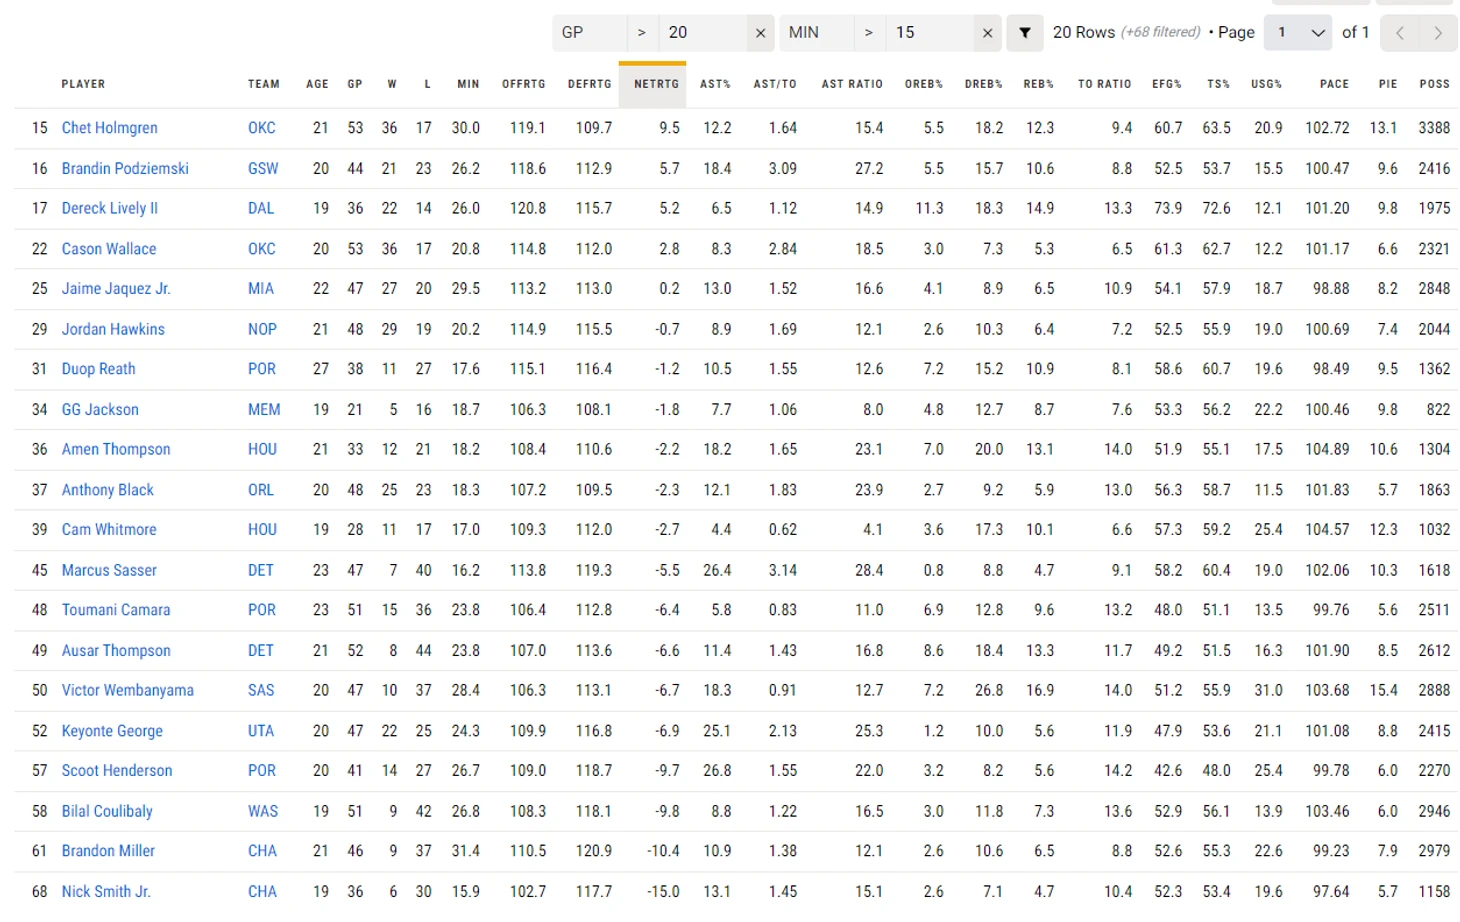Change the GP filter comparison operator
The image size is (1460, 922).
pyautogui.click(x=642, y=33)
